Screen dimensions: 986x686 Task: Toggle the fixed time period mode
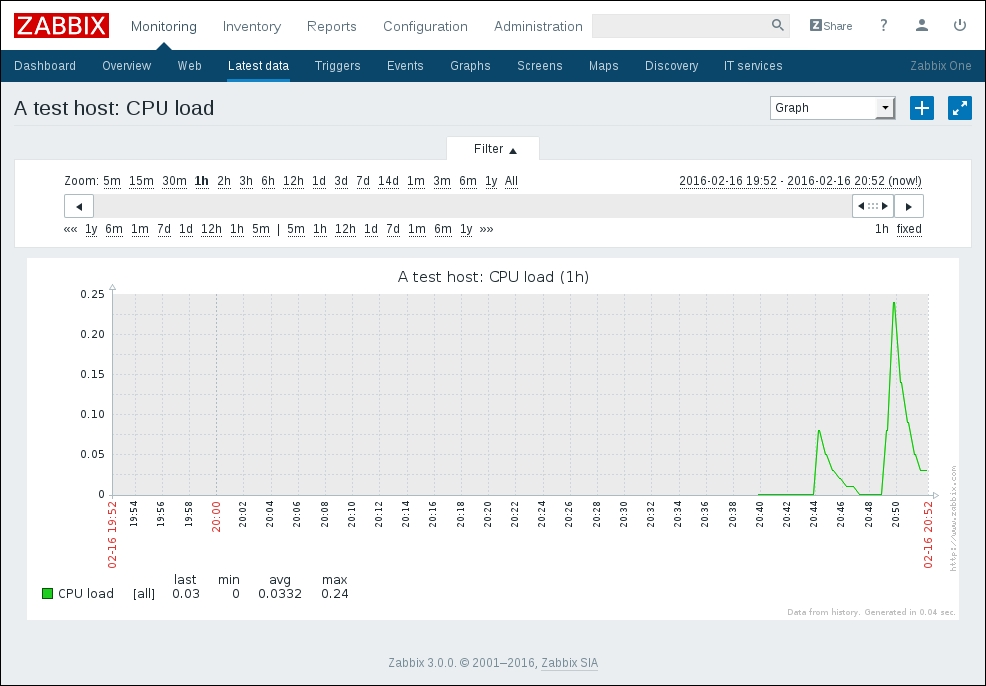point(909,229)
